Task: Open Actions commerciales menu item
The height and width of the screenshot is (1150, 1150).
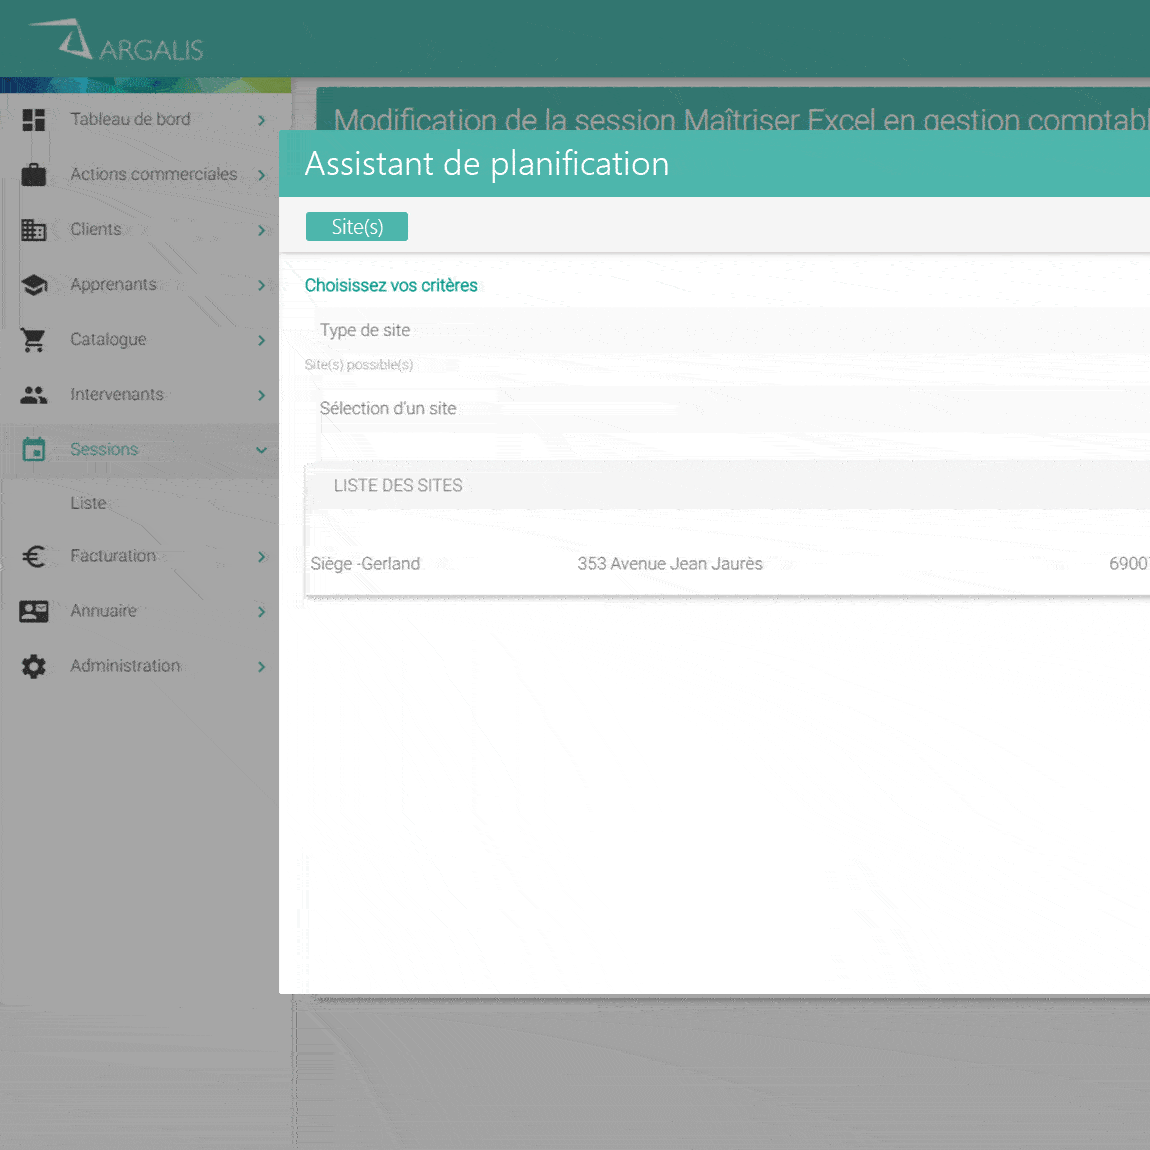Action: (x=153, y=174)
